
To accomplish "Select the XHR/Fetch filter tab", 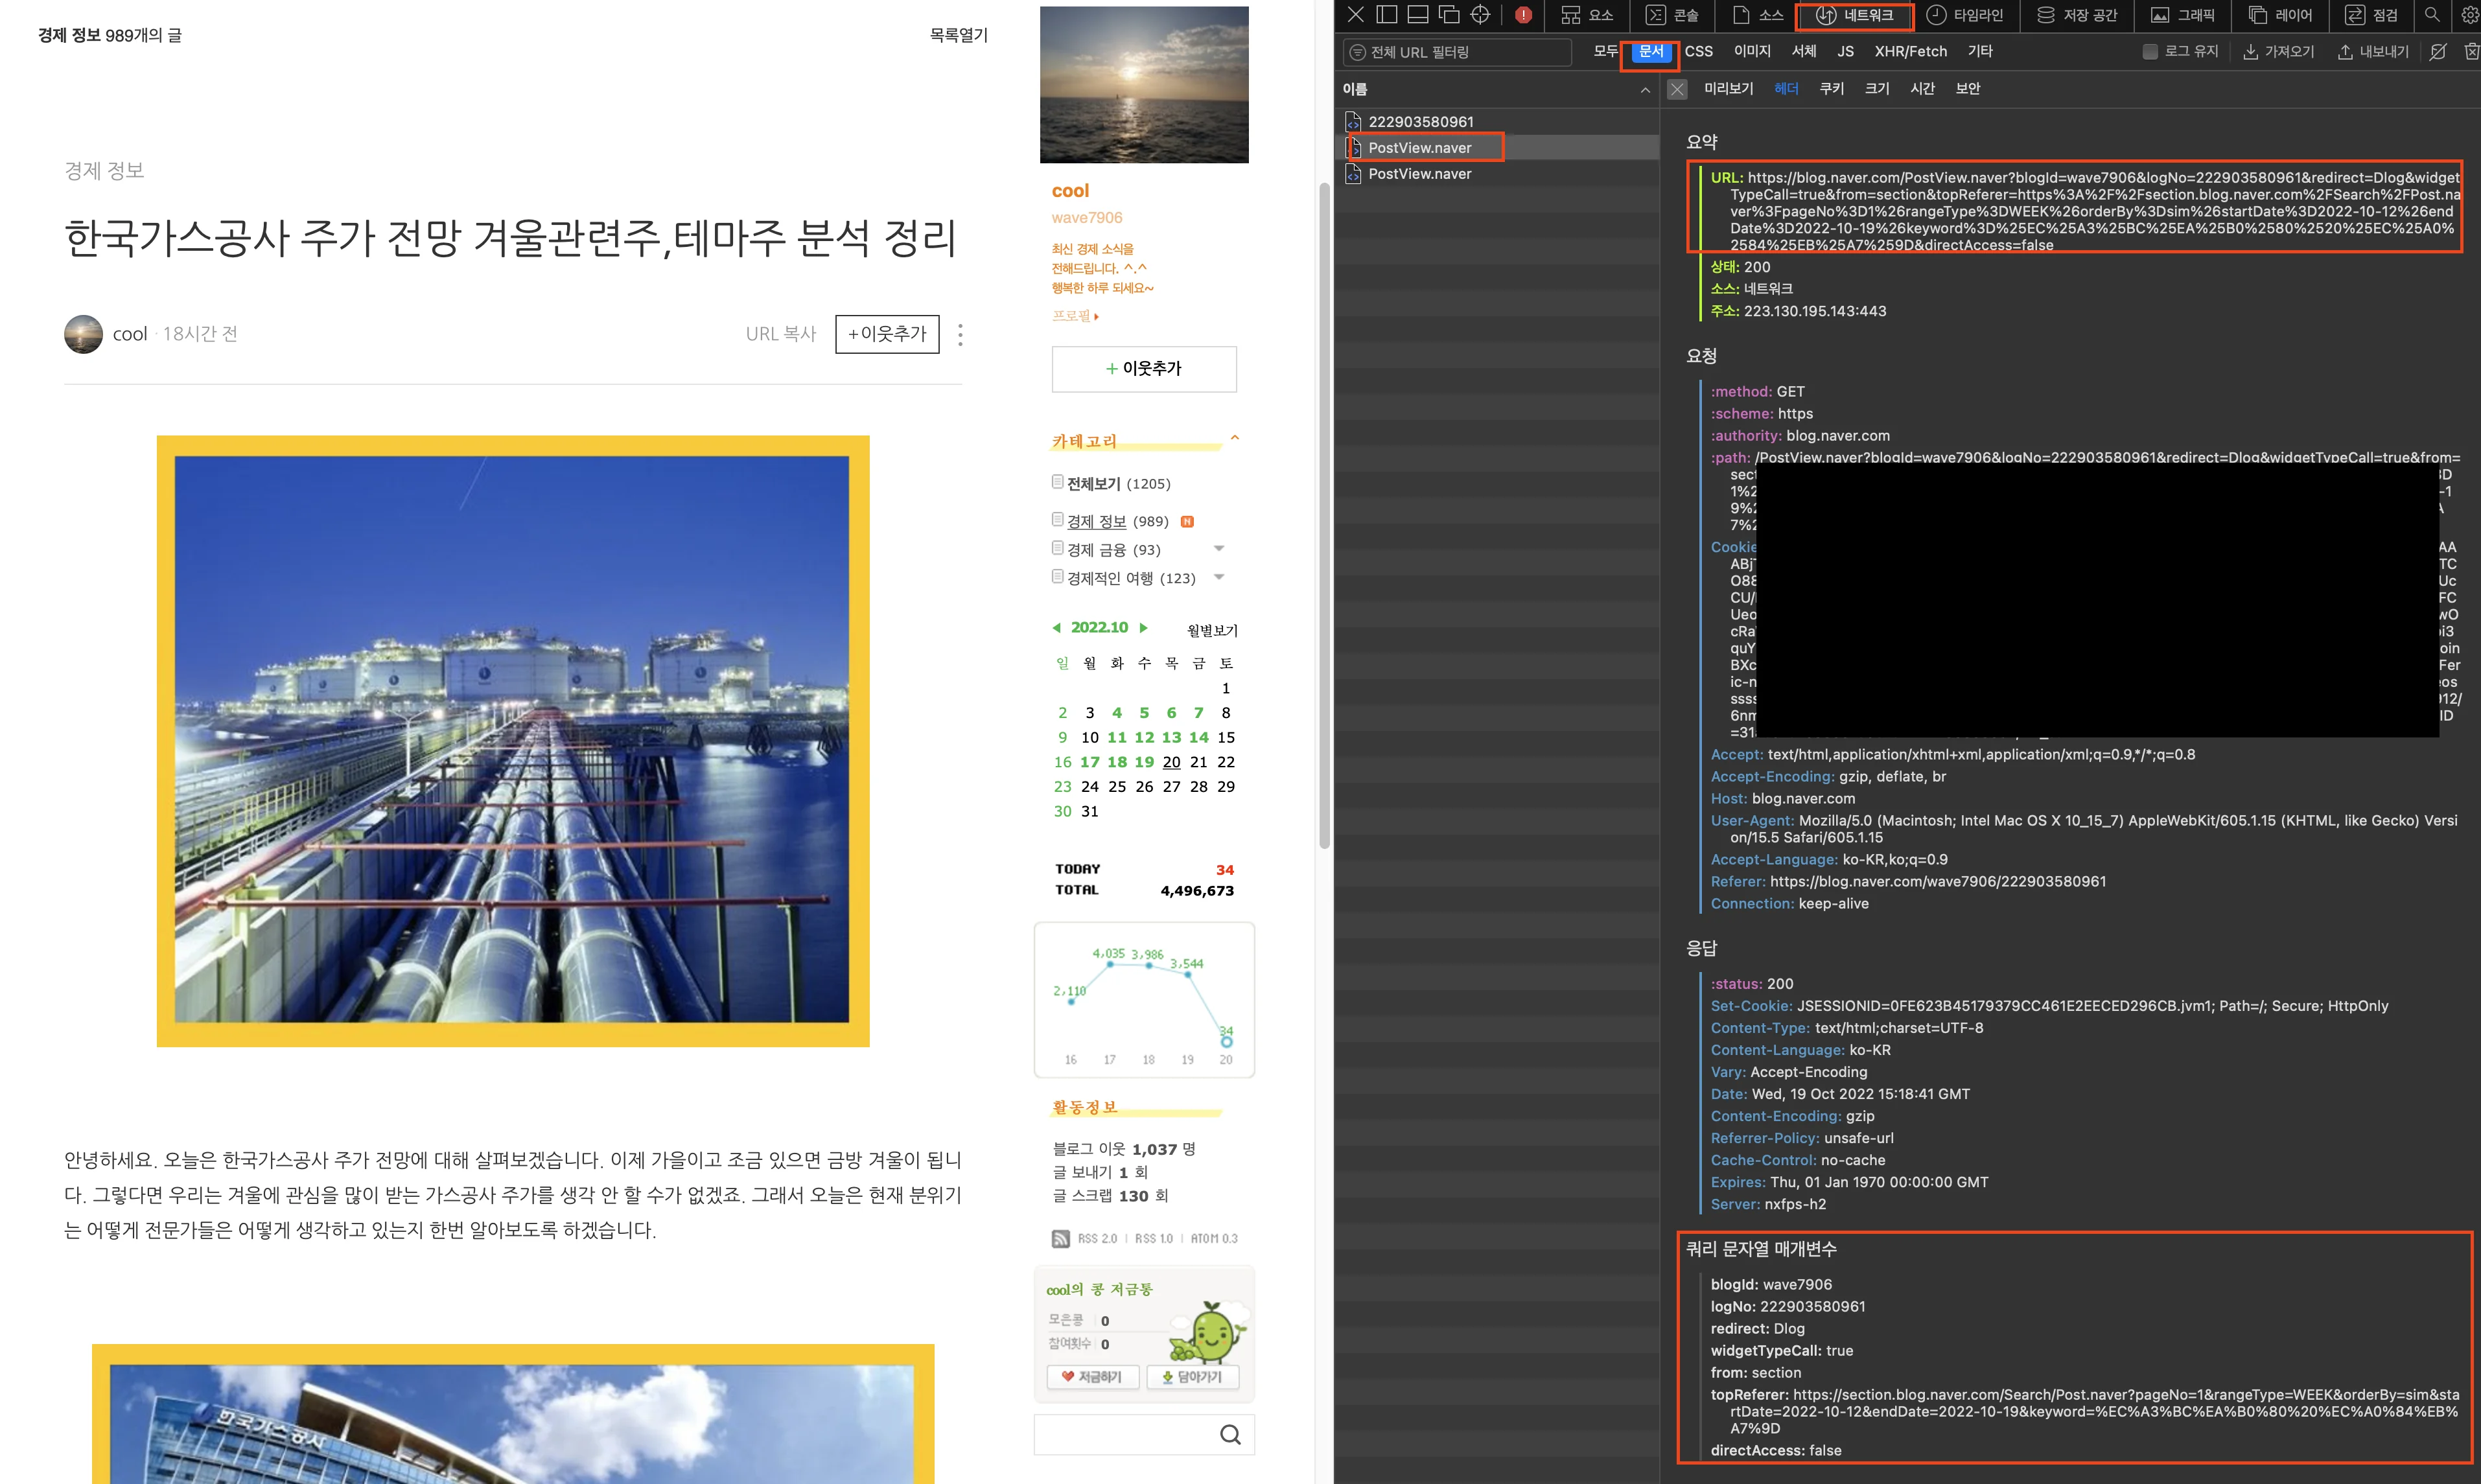I will tap(1910, 52).
